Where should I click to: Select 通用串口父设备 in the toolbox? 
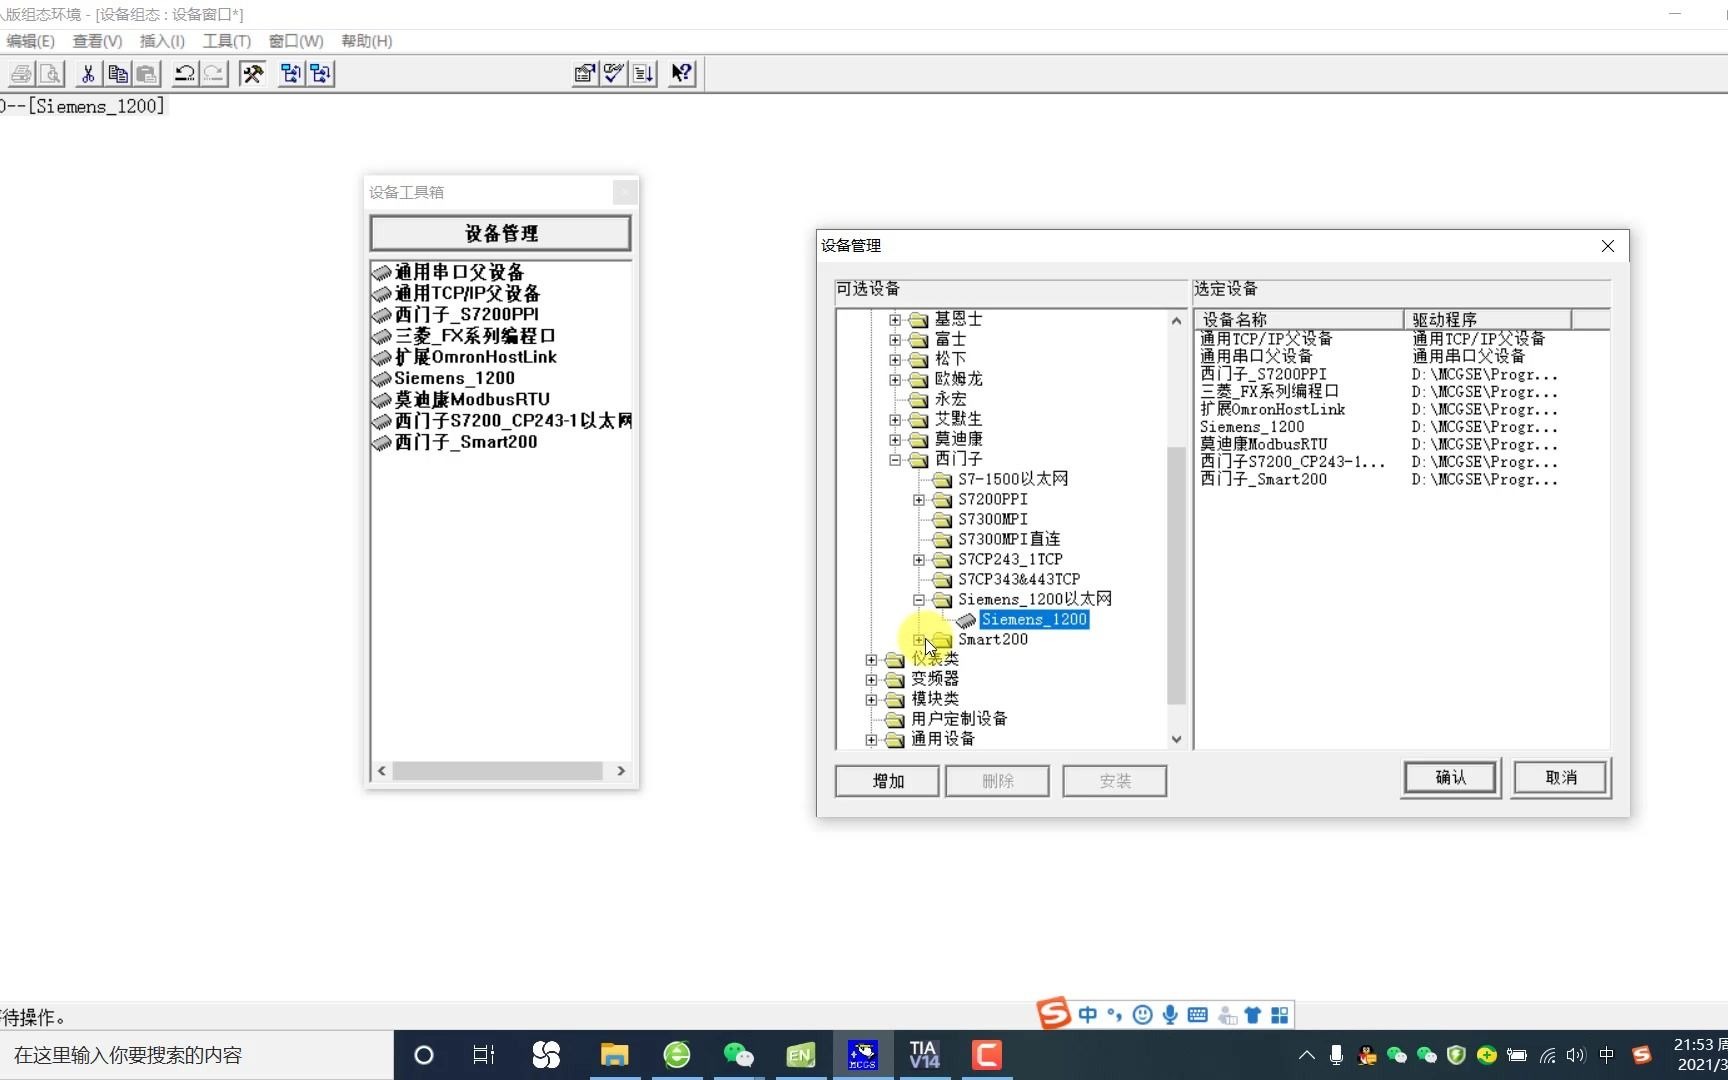[x=459, y=272]
